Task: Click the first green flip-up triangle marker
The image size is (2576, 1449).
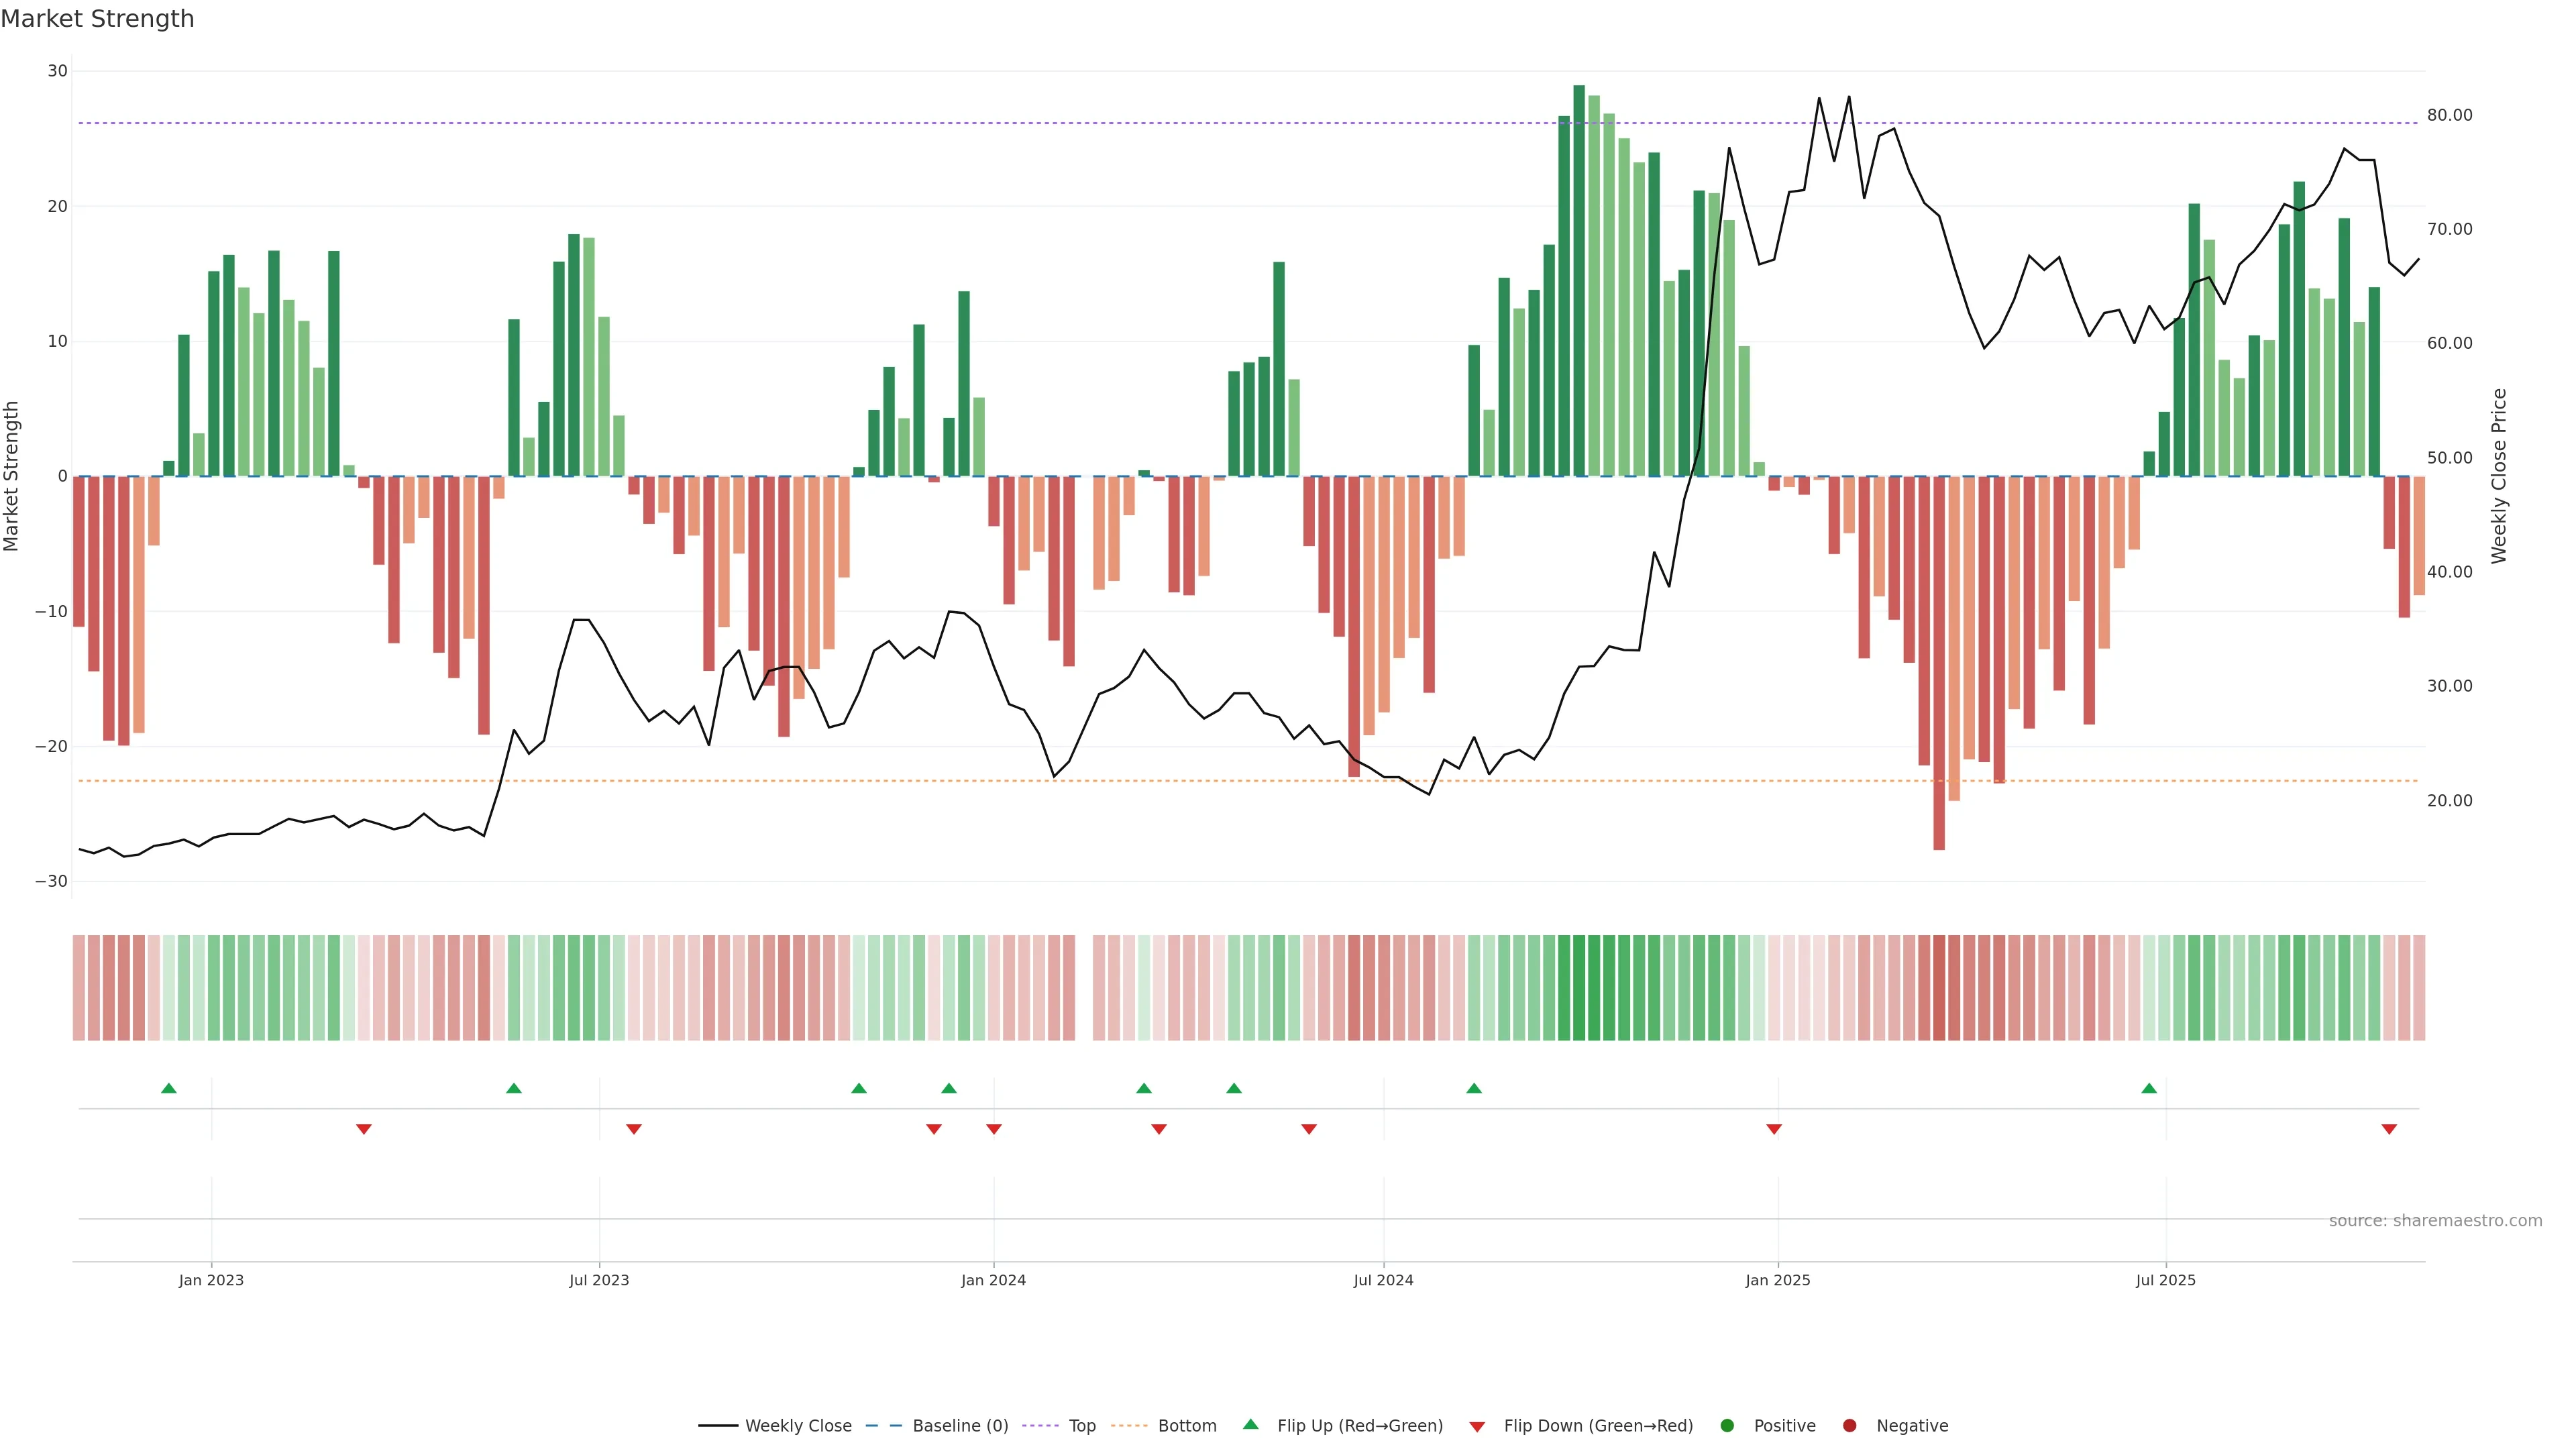Action: [x=169, y=1088]
